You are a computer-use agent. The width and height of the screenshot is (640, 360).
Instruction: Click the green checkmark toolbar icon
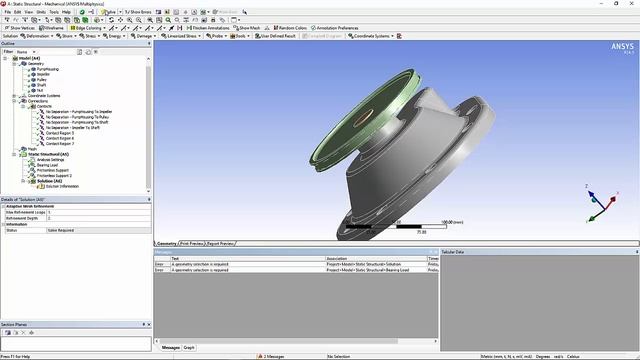[82, 12]
